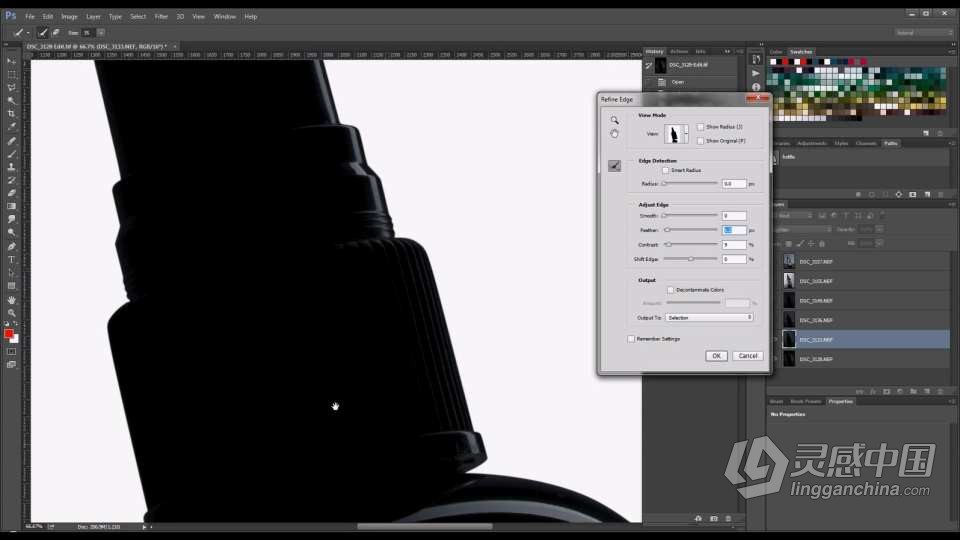Cancel the Refine Edge dialog
The image size is (960, 540).
click(747, 355)
